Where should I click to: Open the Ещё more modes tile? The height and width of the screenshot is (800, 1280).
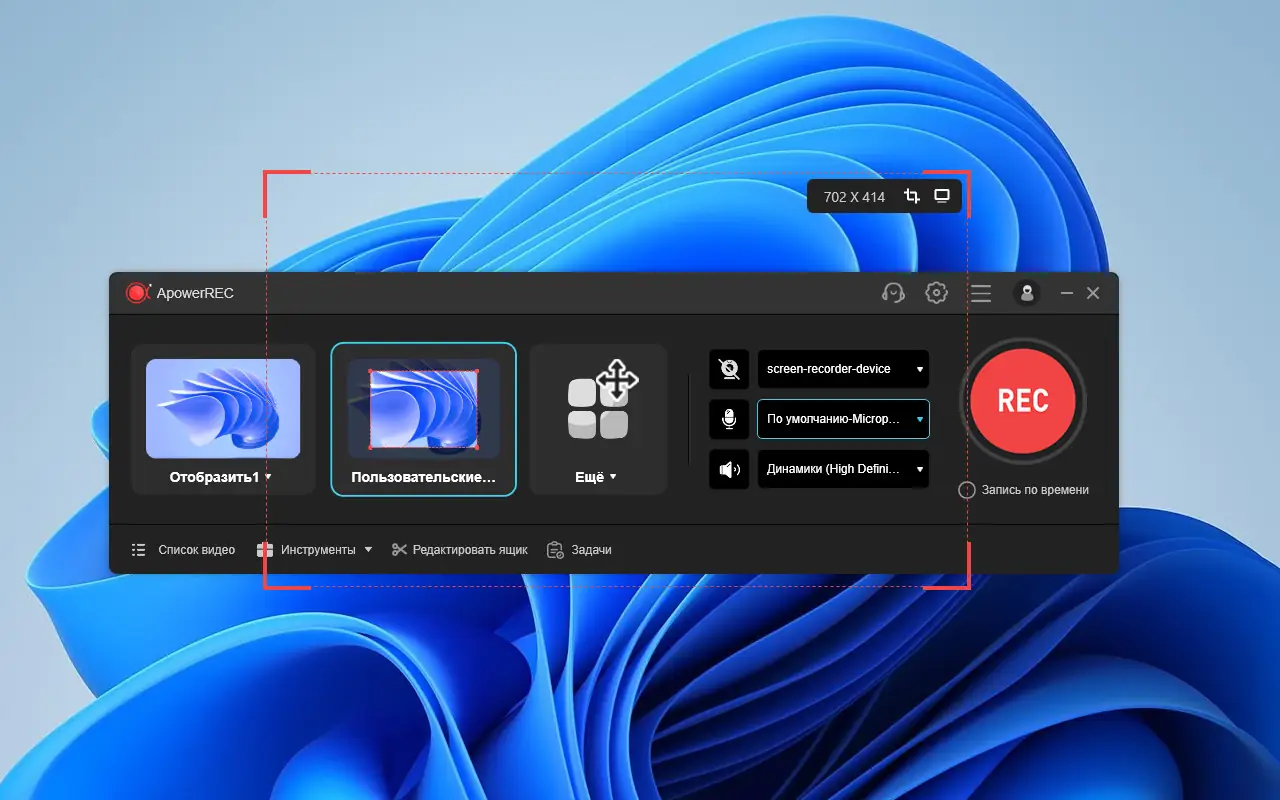point(598,420)
